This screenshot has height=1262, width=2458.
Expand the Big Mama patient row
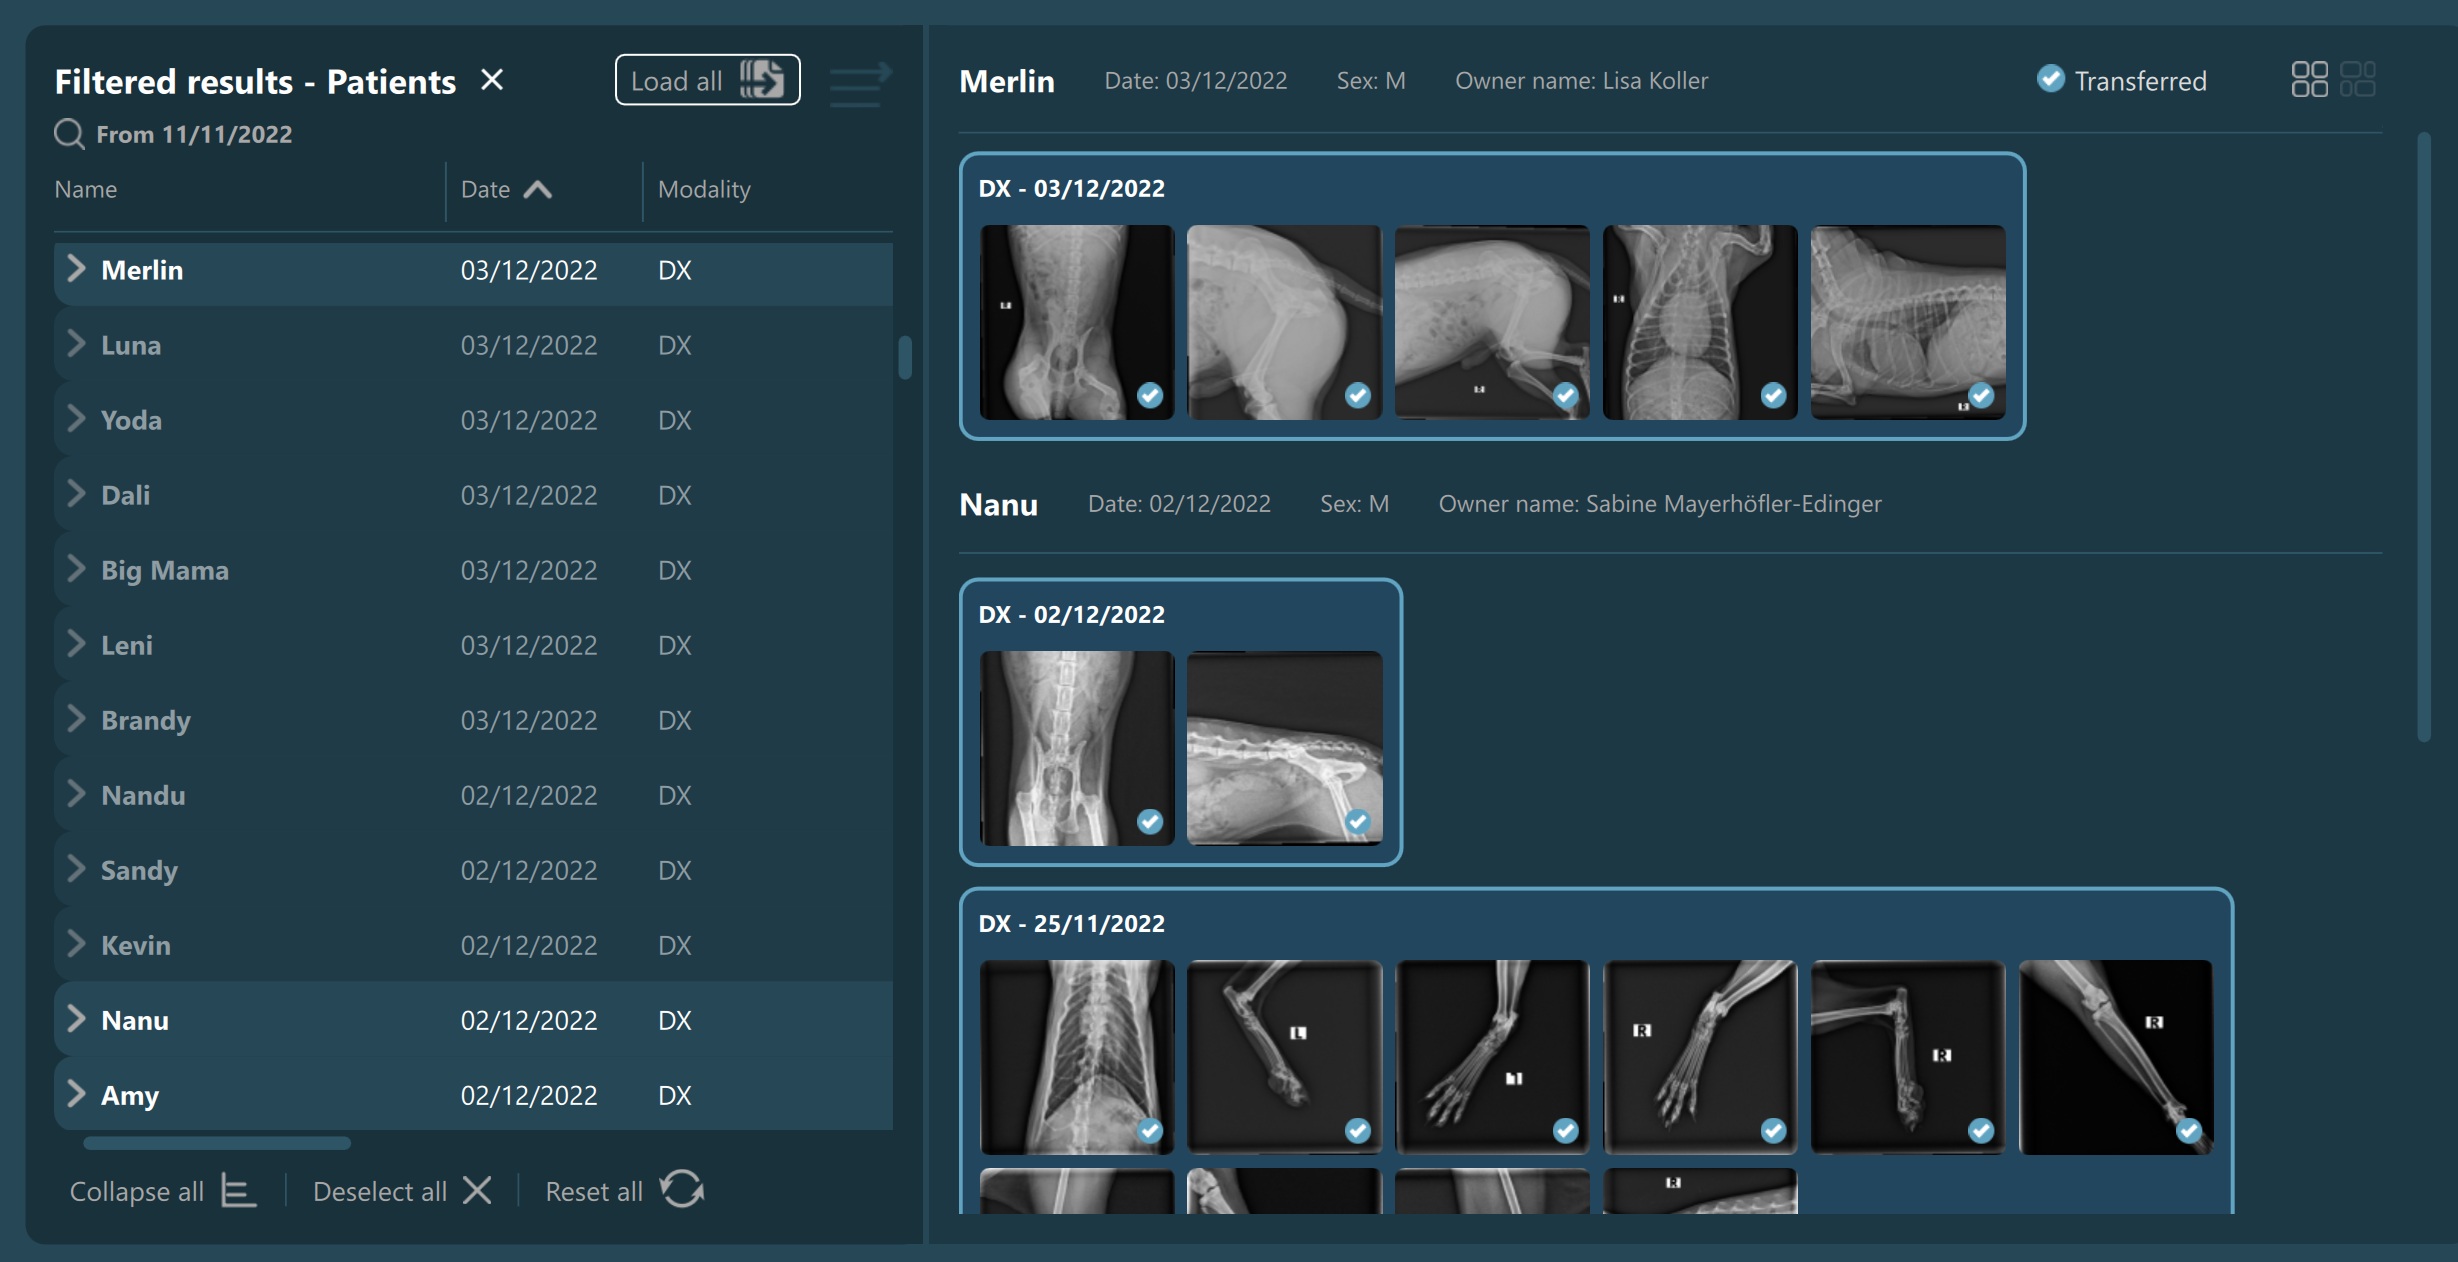(x=76, y=570)
